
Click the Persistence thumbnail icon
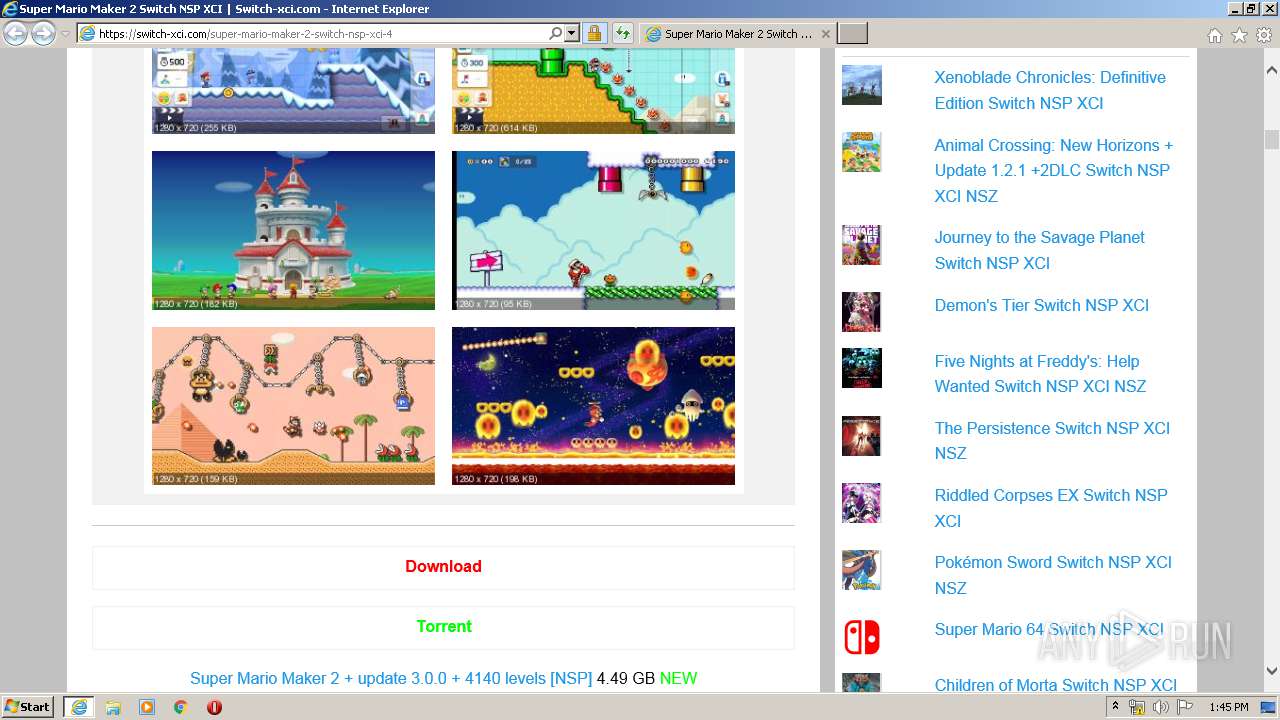[861, 436]
